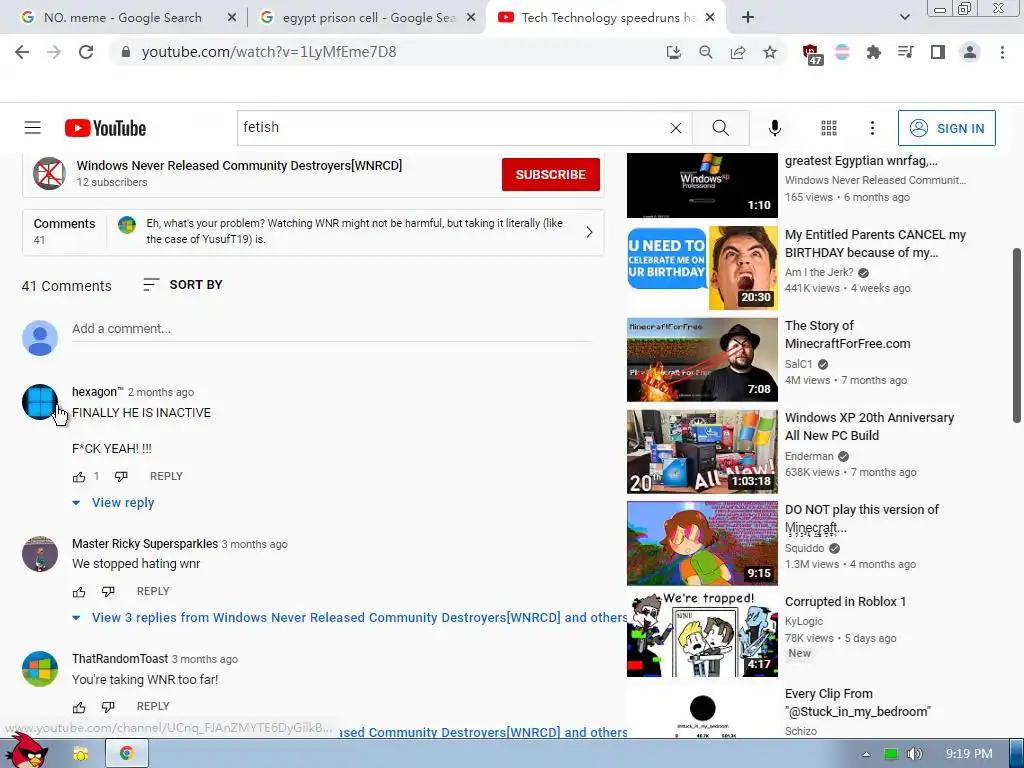Viewport: 1024px width, 768px height.
Task: Open the YouTube apps grid
Action: 829,128
